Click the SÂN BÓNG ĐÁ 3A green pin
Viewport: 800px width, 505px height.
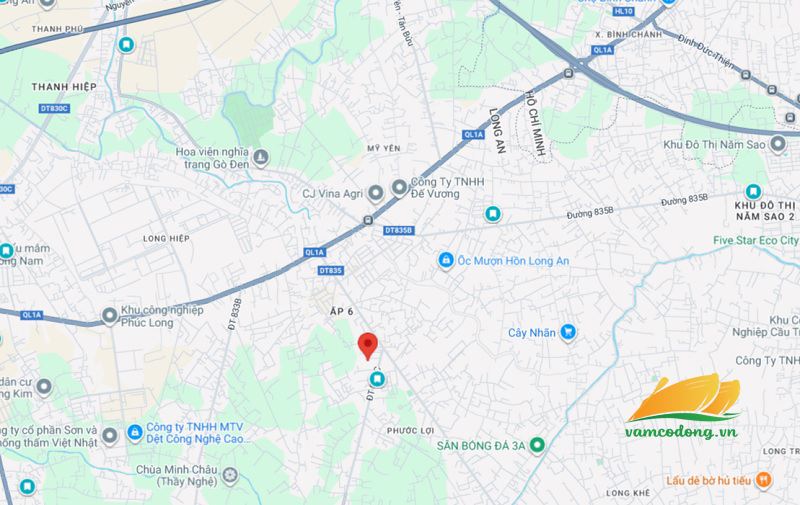coord(536,445)
